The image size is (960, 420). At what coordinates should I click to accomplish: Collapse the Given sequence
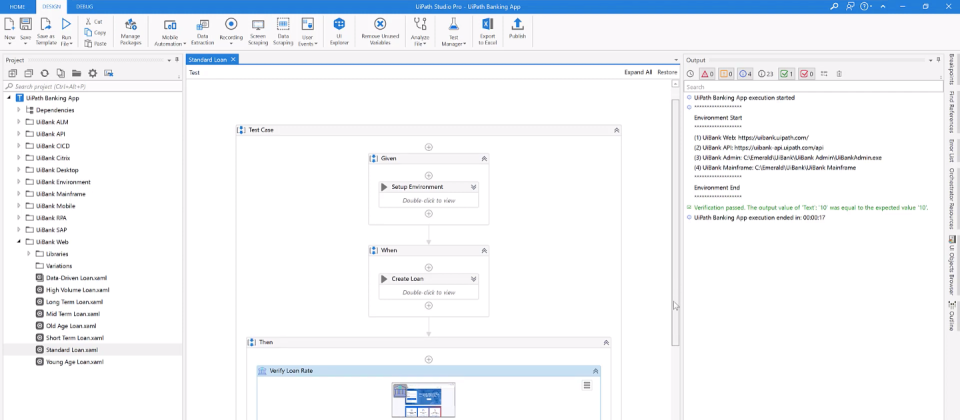[x=484, y=159]
